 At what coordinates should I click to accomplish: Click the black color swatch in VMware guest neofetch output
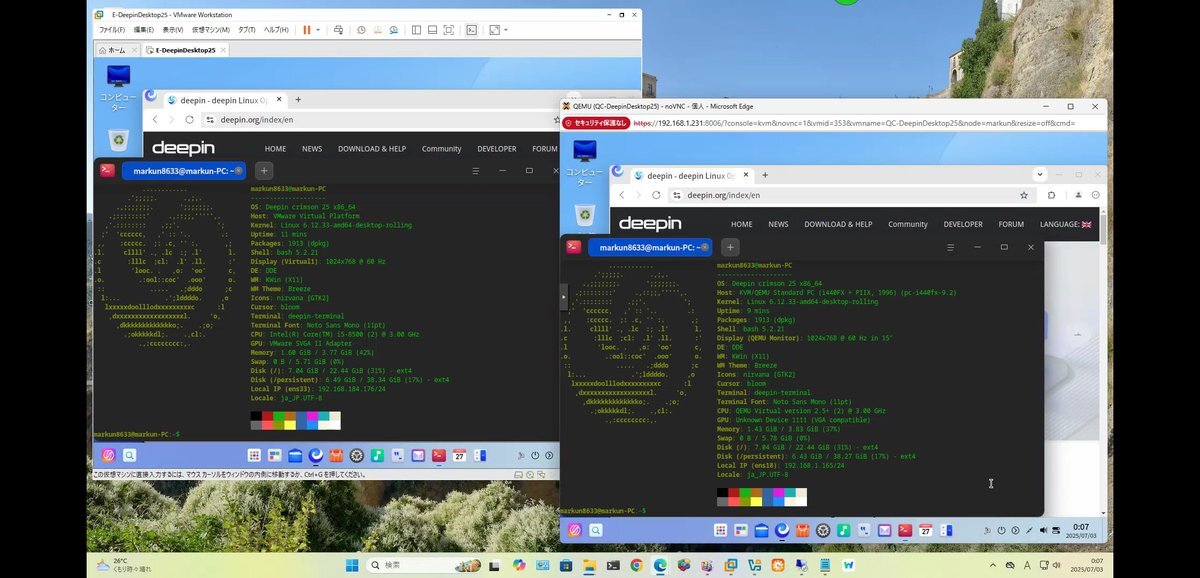click(256, 416)
